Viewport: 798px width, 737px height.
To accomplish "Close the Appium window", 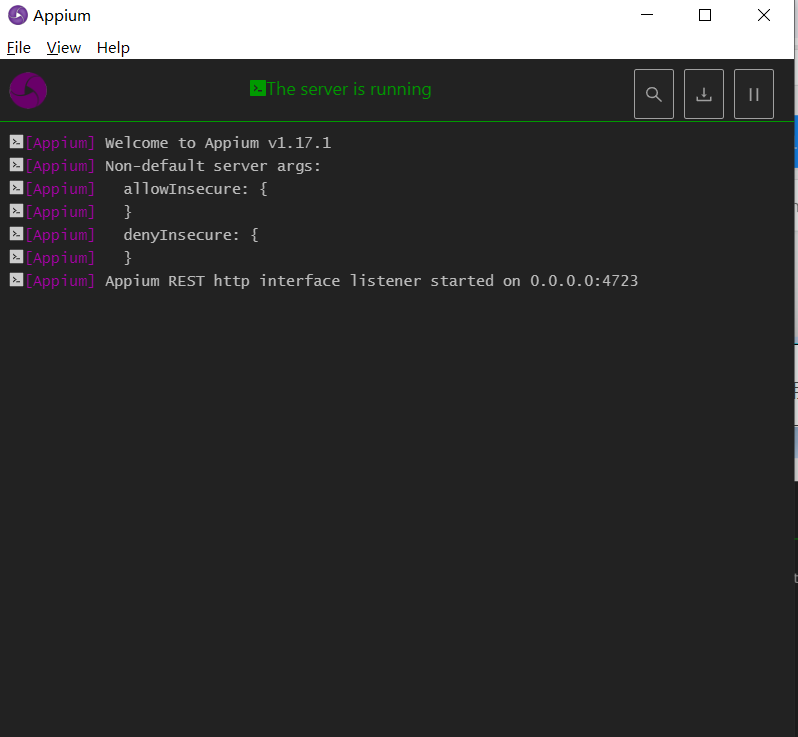I will pos(764,15).
